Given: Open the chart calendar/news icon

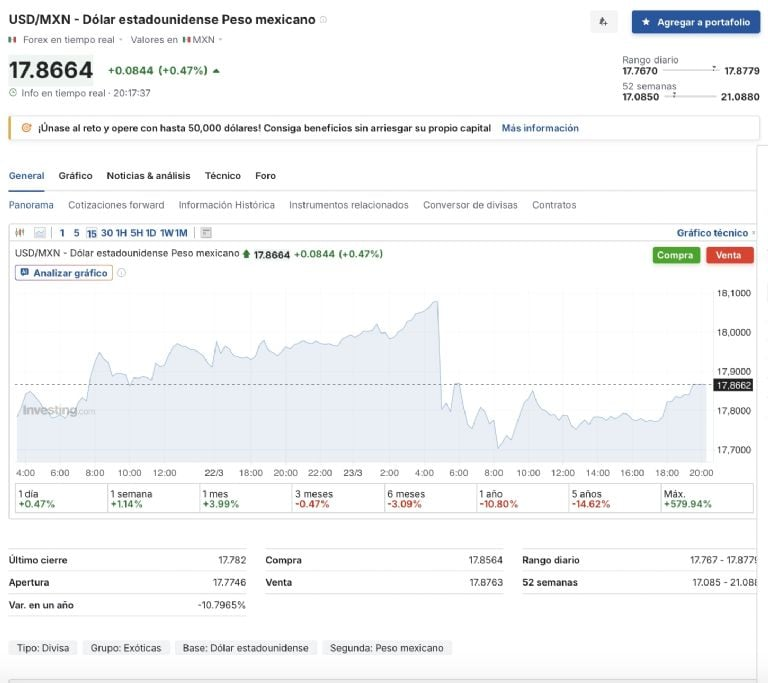Looking at the screenshot, I should click(x=206, y=233).
